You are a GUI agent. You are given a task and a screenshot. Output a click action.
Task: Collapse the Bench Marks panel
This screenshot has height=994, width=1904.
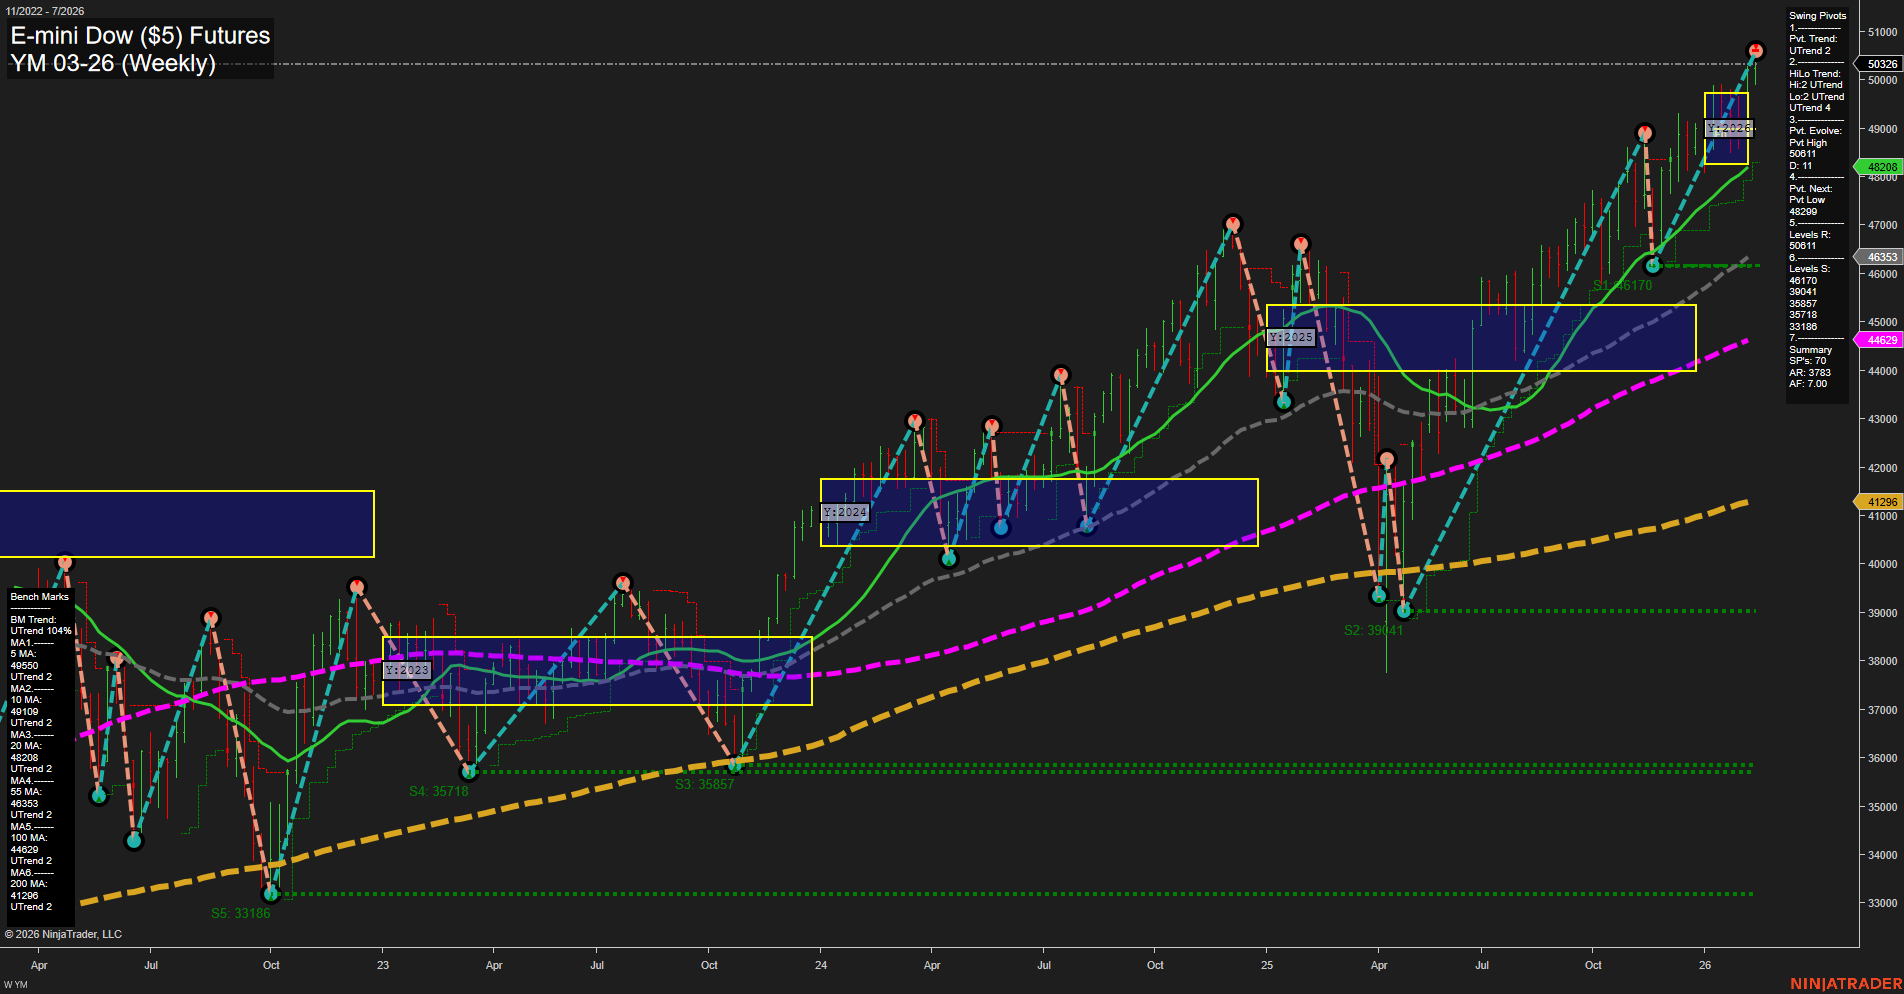[38, 596]
